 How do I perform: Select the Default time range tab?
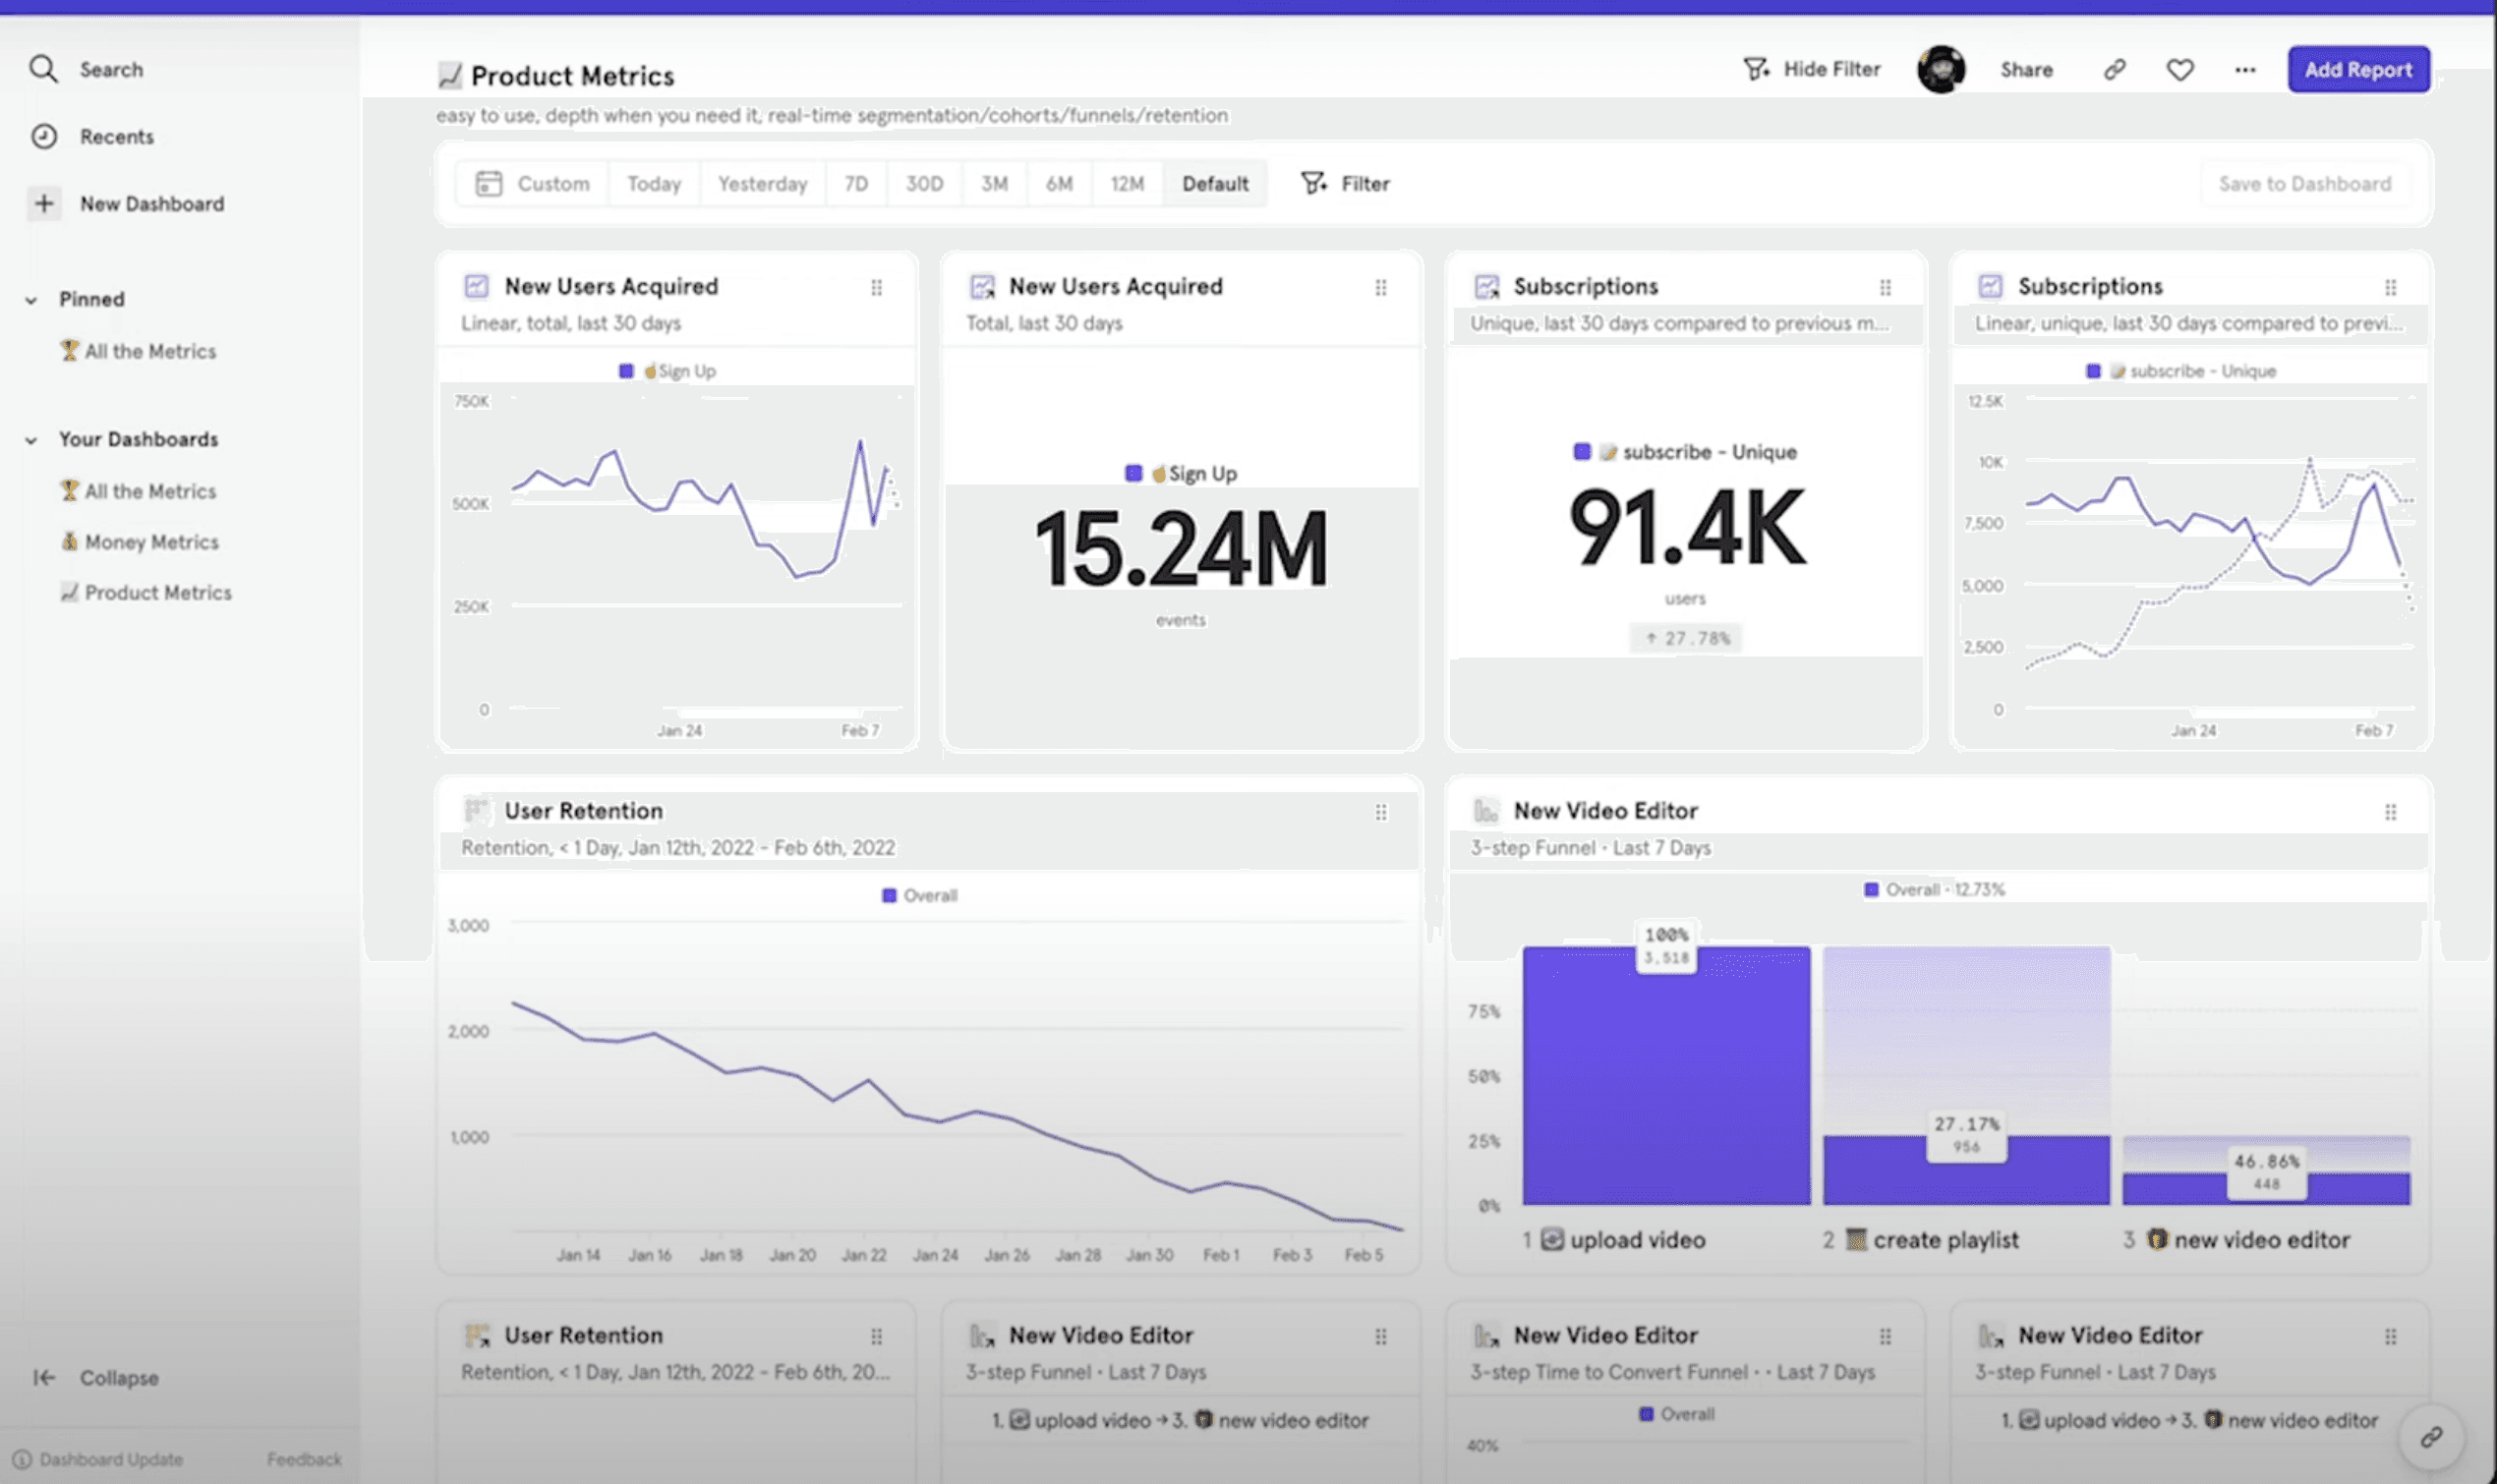tap(1216, 184)
